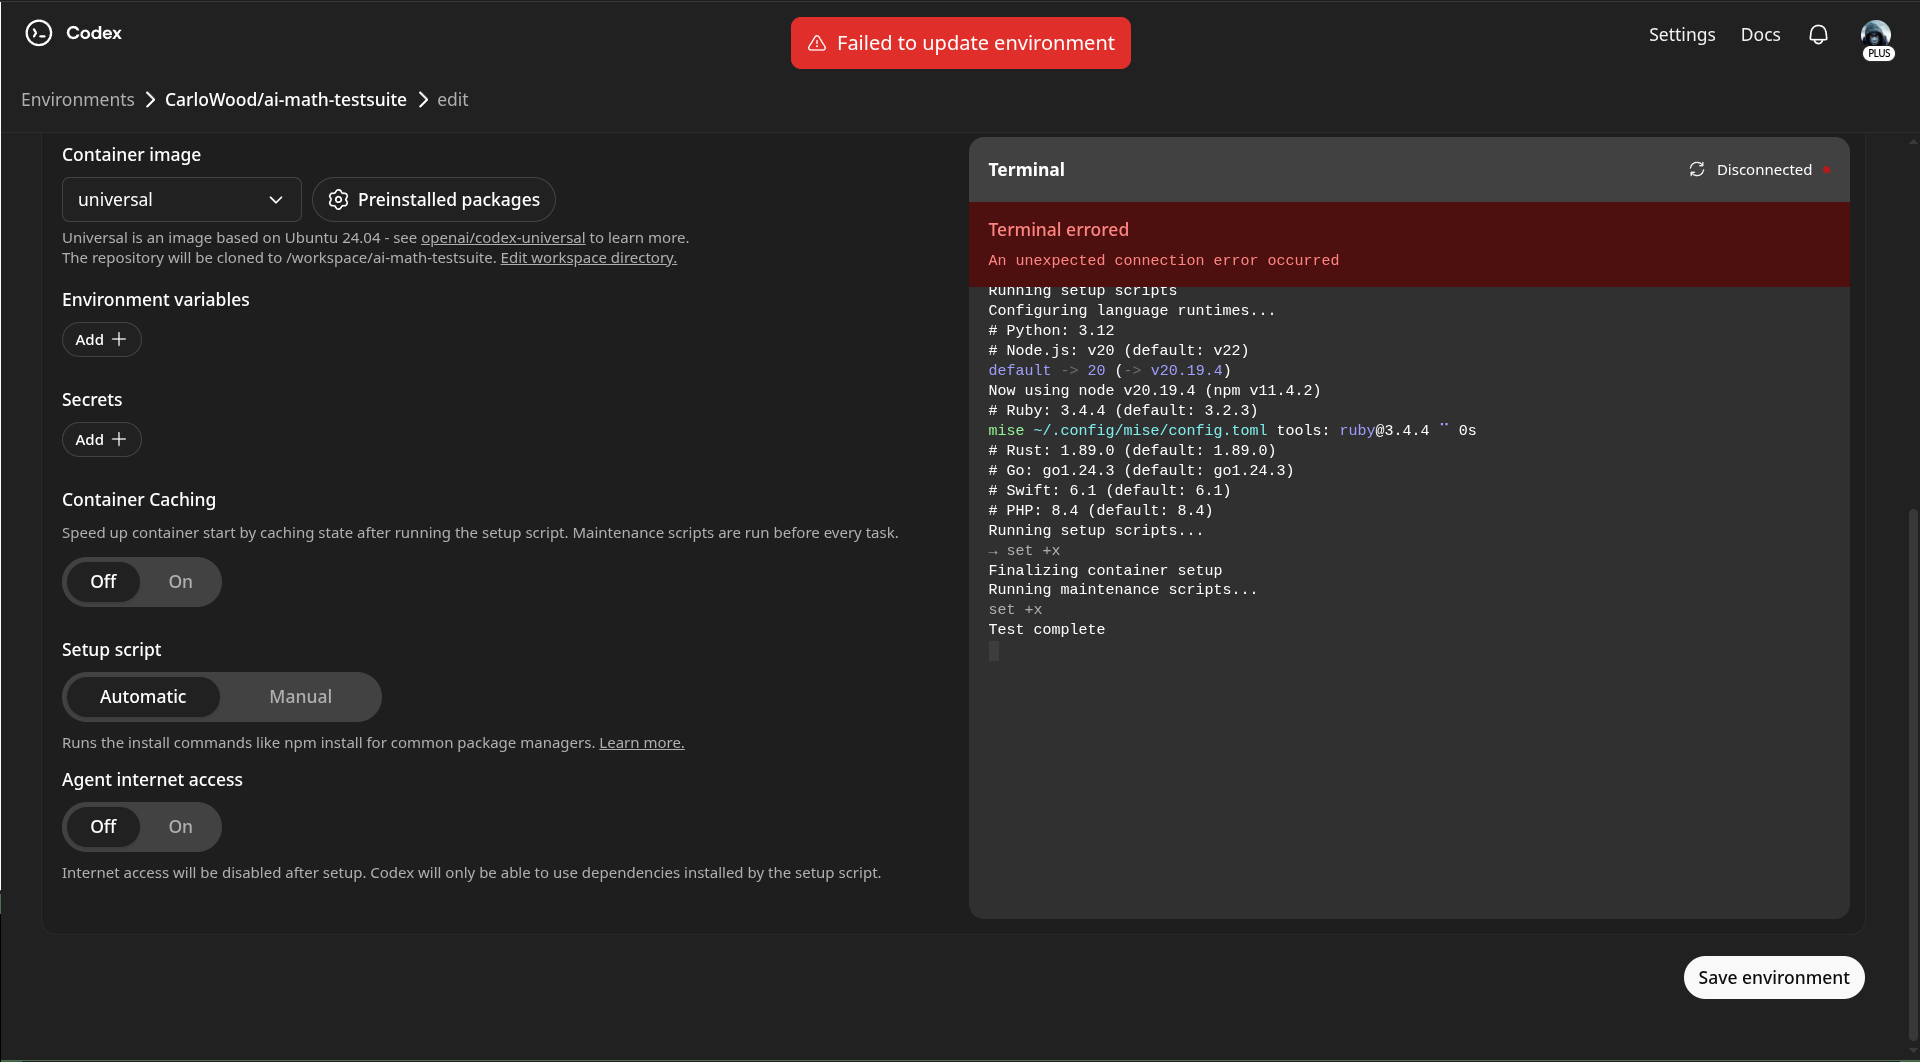Image resolution: width=1920 pixels, height=1062 pixels.
Task: Click 'Now using node v20.19.4' terminal line
Action: point(1154,391)
